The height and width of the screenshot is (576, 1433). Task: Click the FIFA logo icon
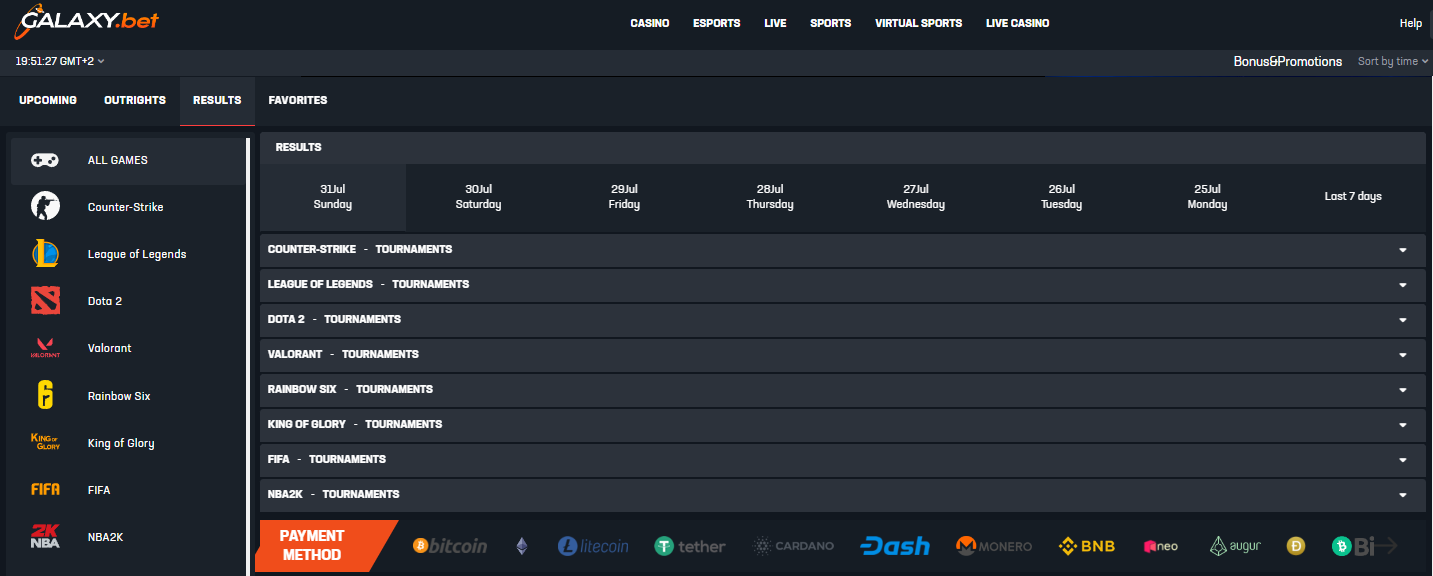coord(45,490)
